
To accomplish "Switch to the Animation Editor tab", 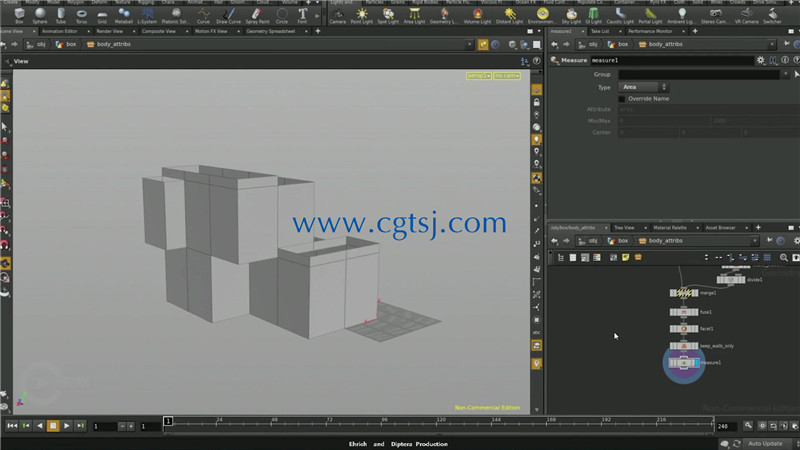I will (x=60, y=31).
